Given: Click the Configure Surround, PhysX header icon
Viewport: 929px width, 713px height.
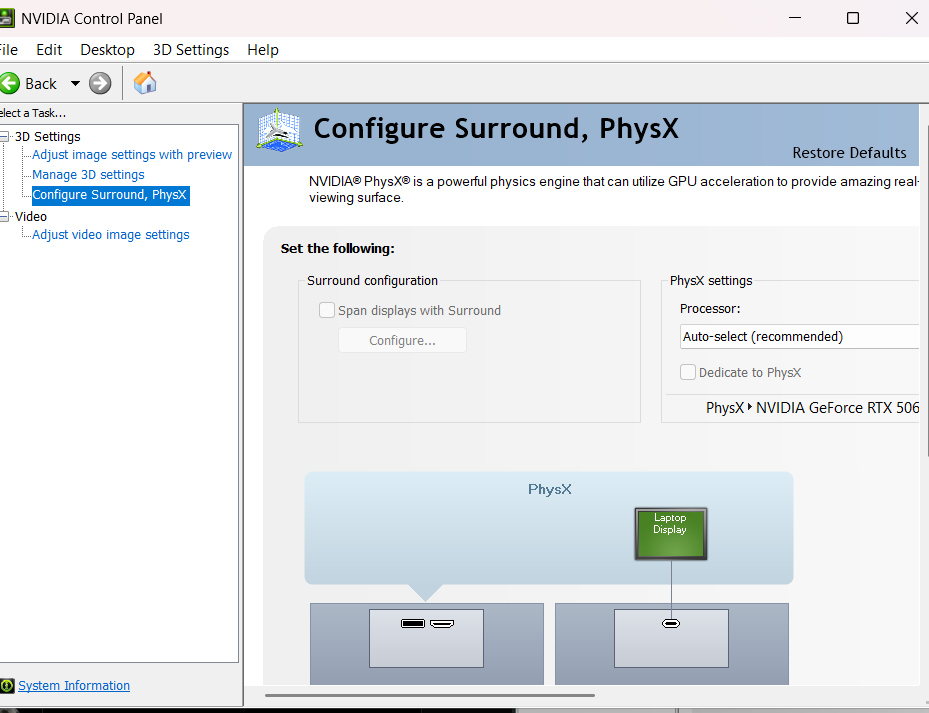Looking at the screenshot, I should (280, 130).
